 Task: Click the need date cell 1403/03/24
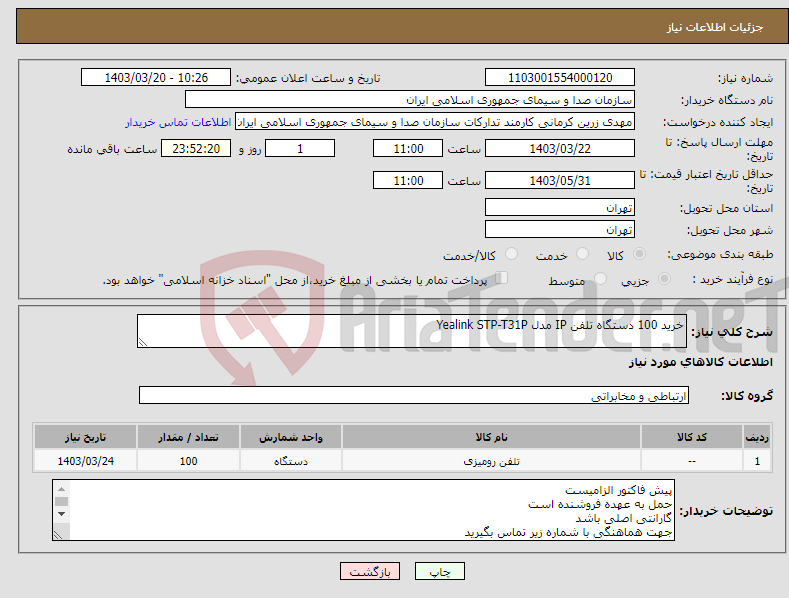click(x=86, y=461)
